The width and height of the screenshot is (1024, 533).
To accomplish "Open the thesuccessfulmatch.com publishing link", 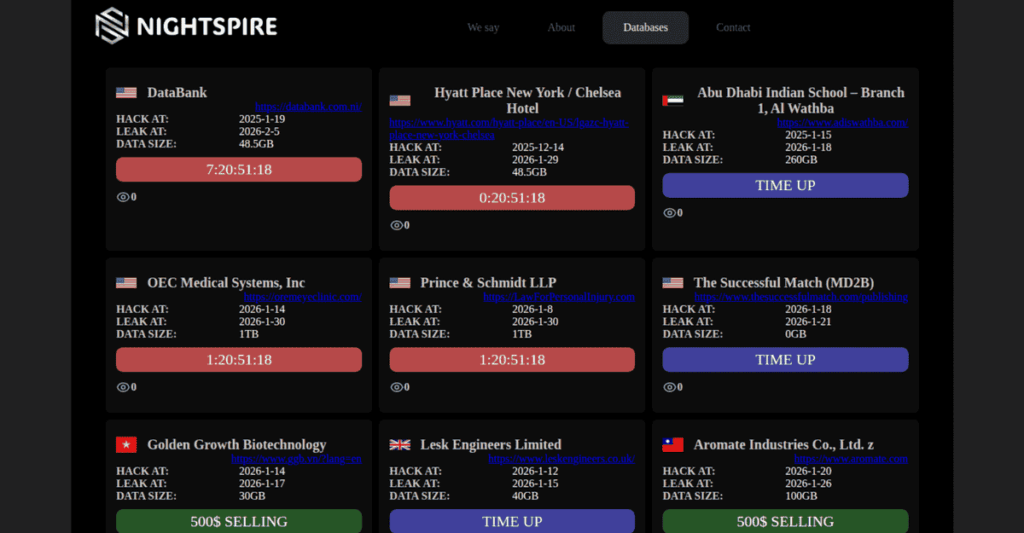I will (x=801, y=297).
